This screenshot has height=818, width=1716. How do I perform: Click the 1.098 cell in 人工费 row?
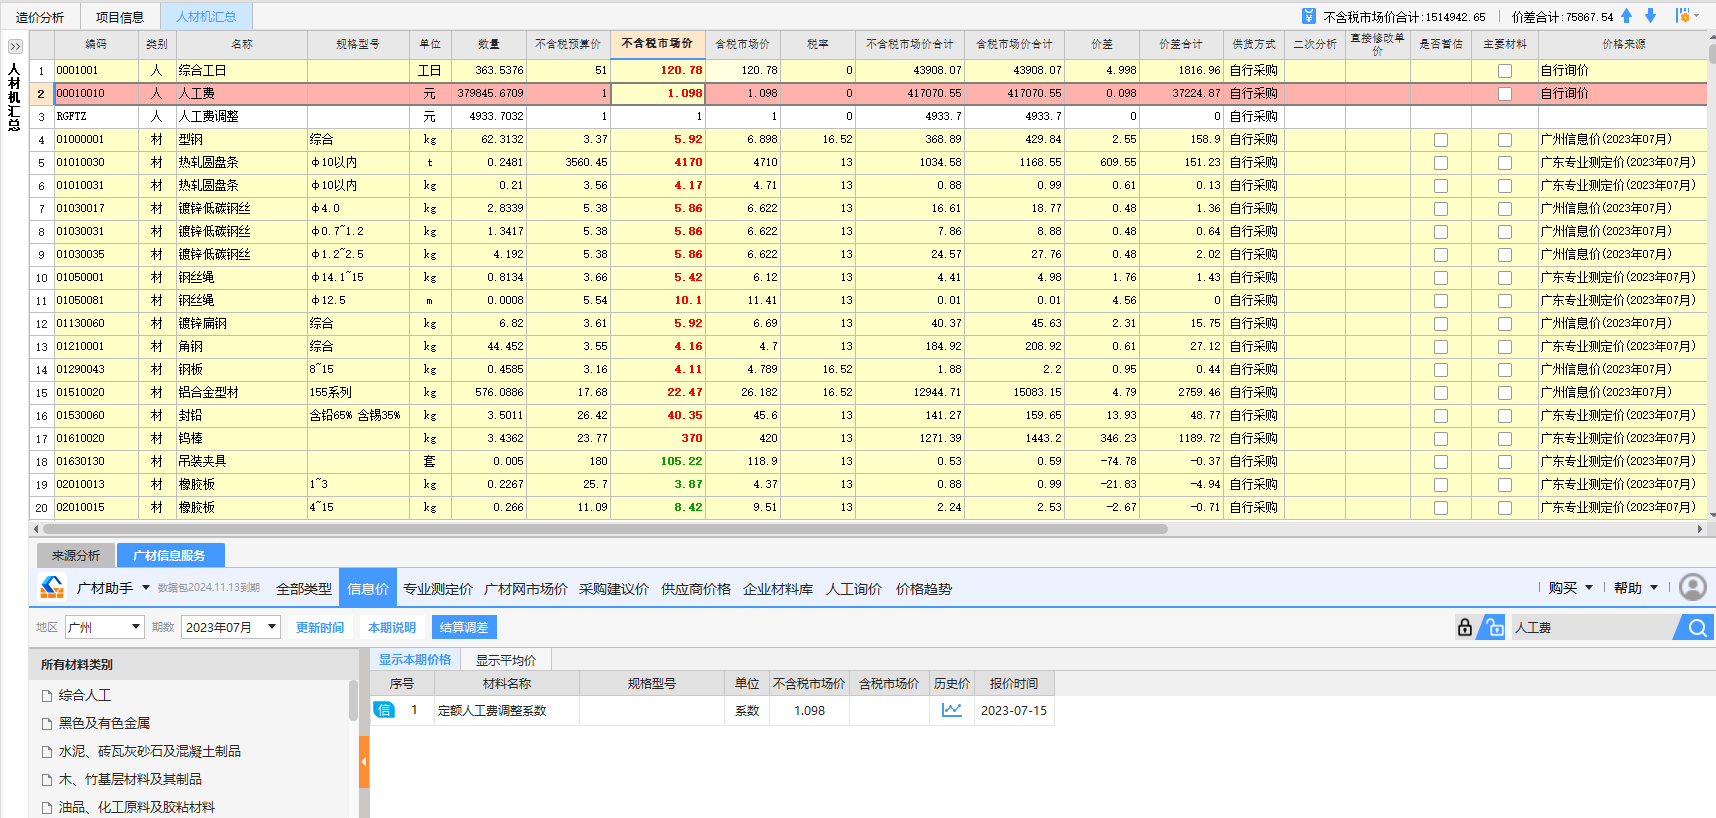(658, 93)
